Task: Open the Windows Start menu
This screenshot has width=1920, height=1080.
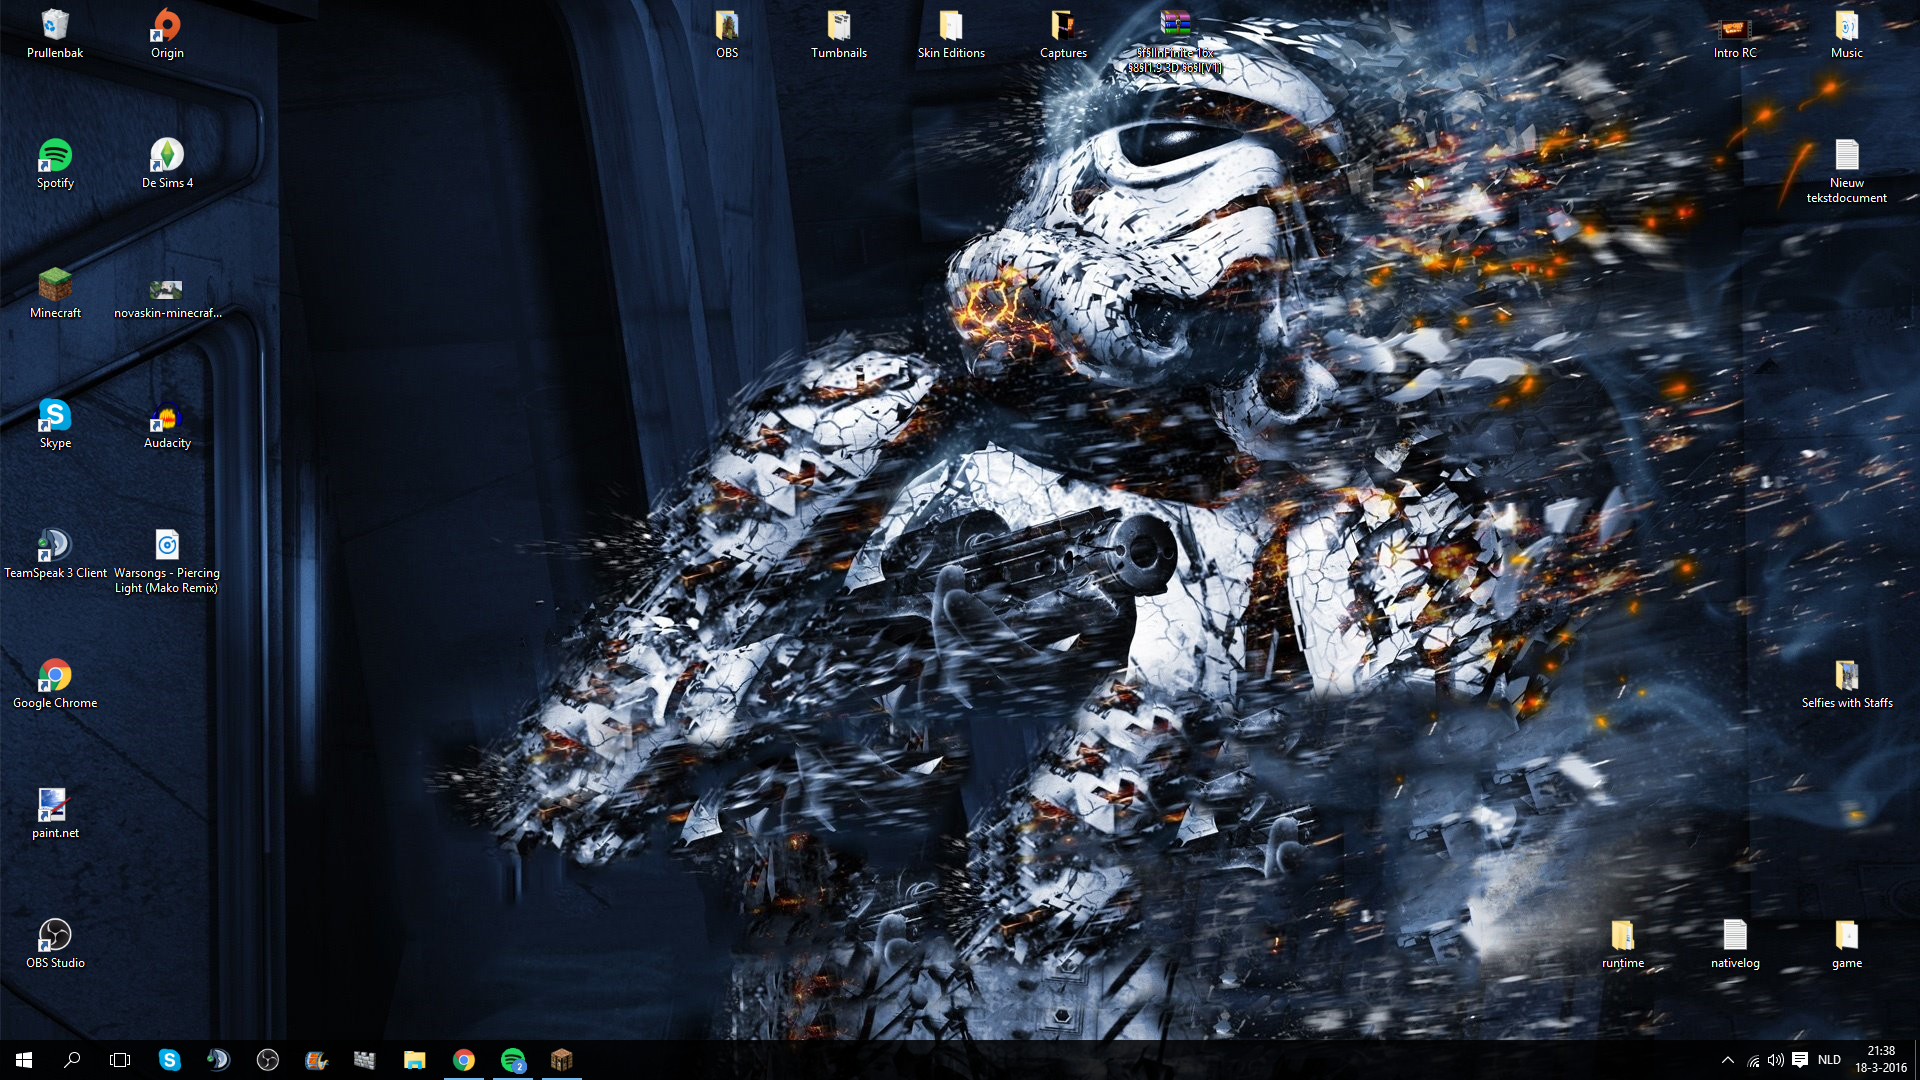Action: (x=24, y=1060)
